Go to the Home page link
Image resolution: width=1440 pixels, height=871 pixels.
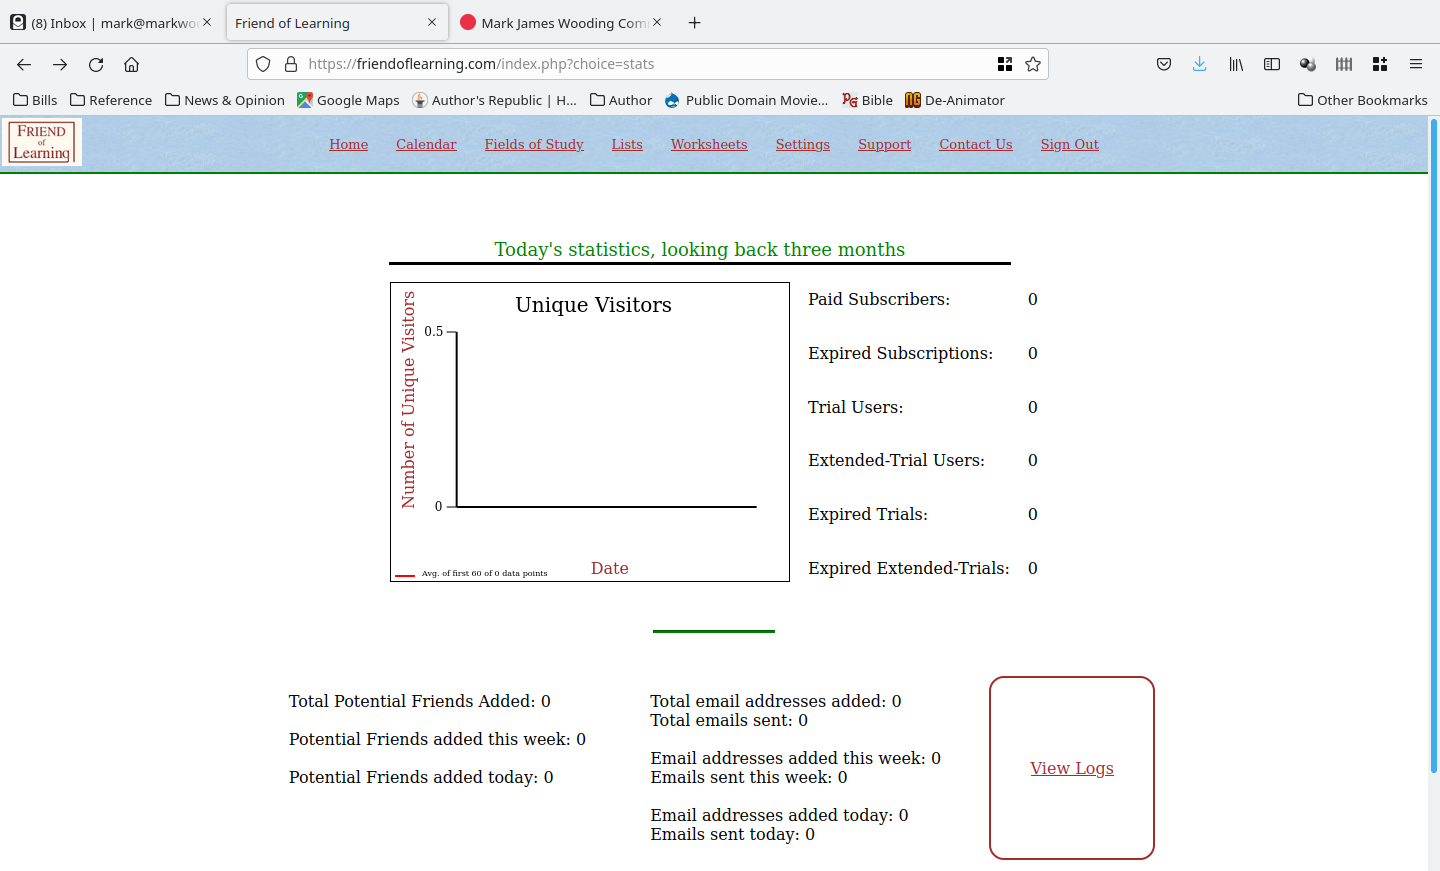tap(349, 144)
